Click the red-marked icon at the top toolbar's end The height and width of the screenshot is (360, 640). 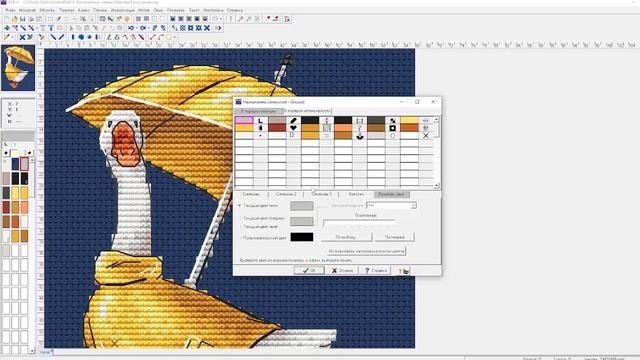(x=287, y=19)
